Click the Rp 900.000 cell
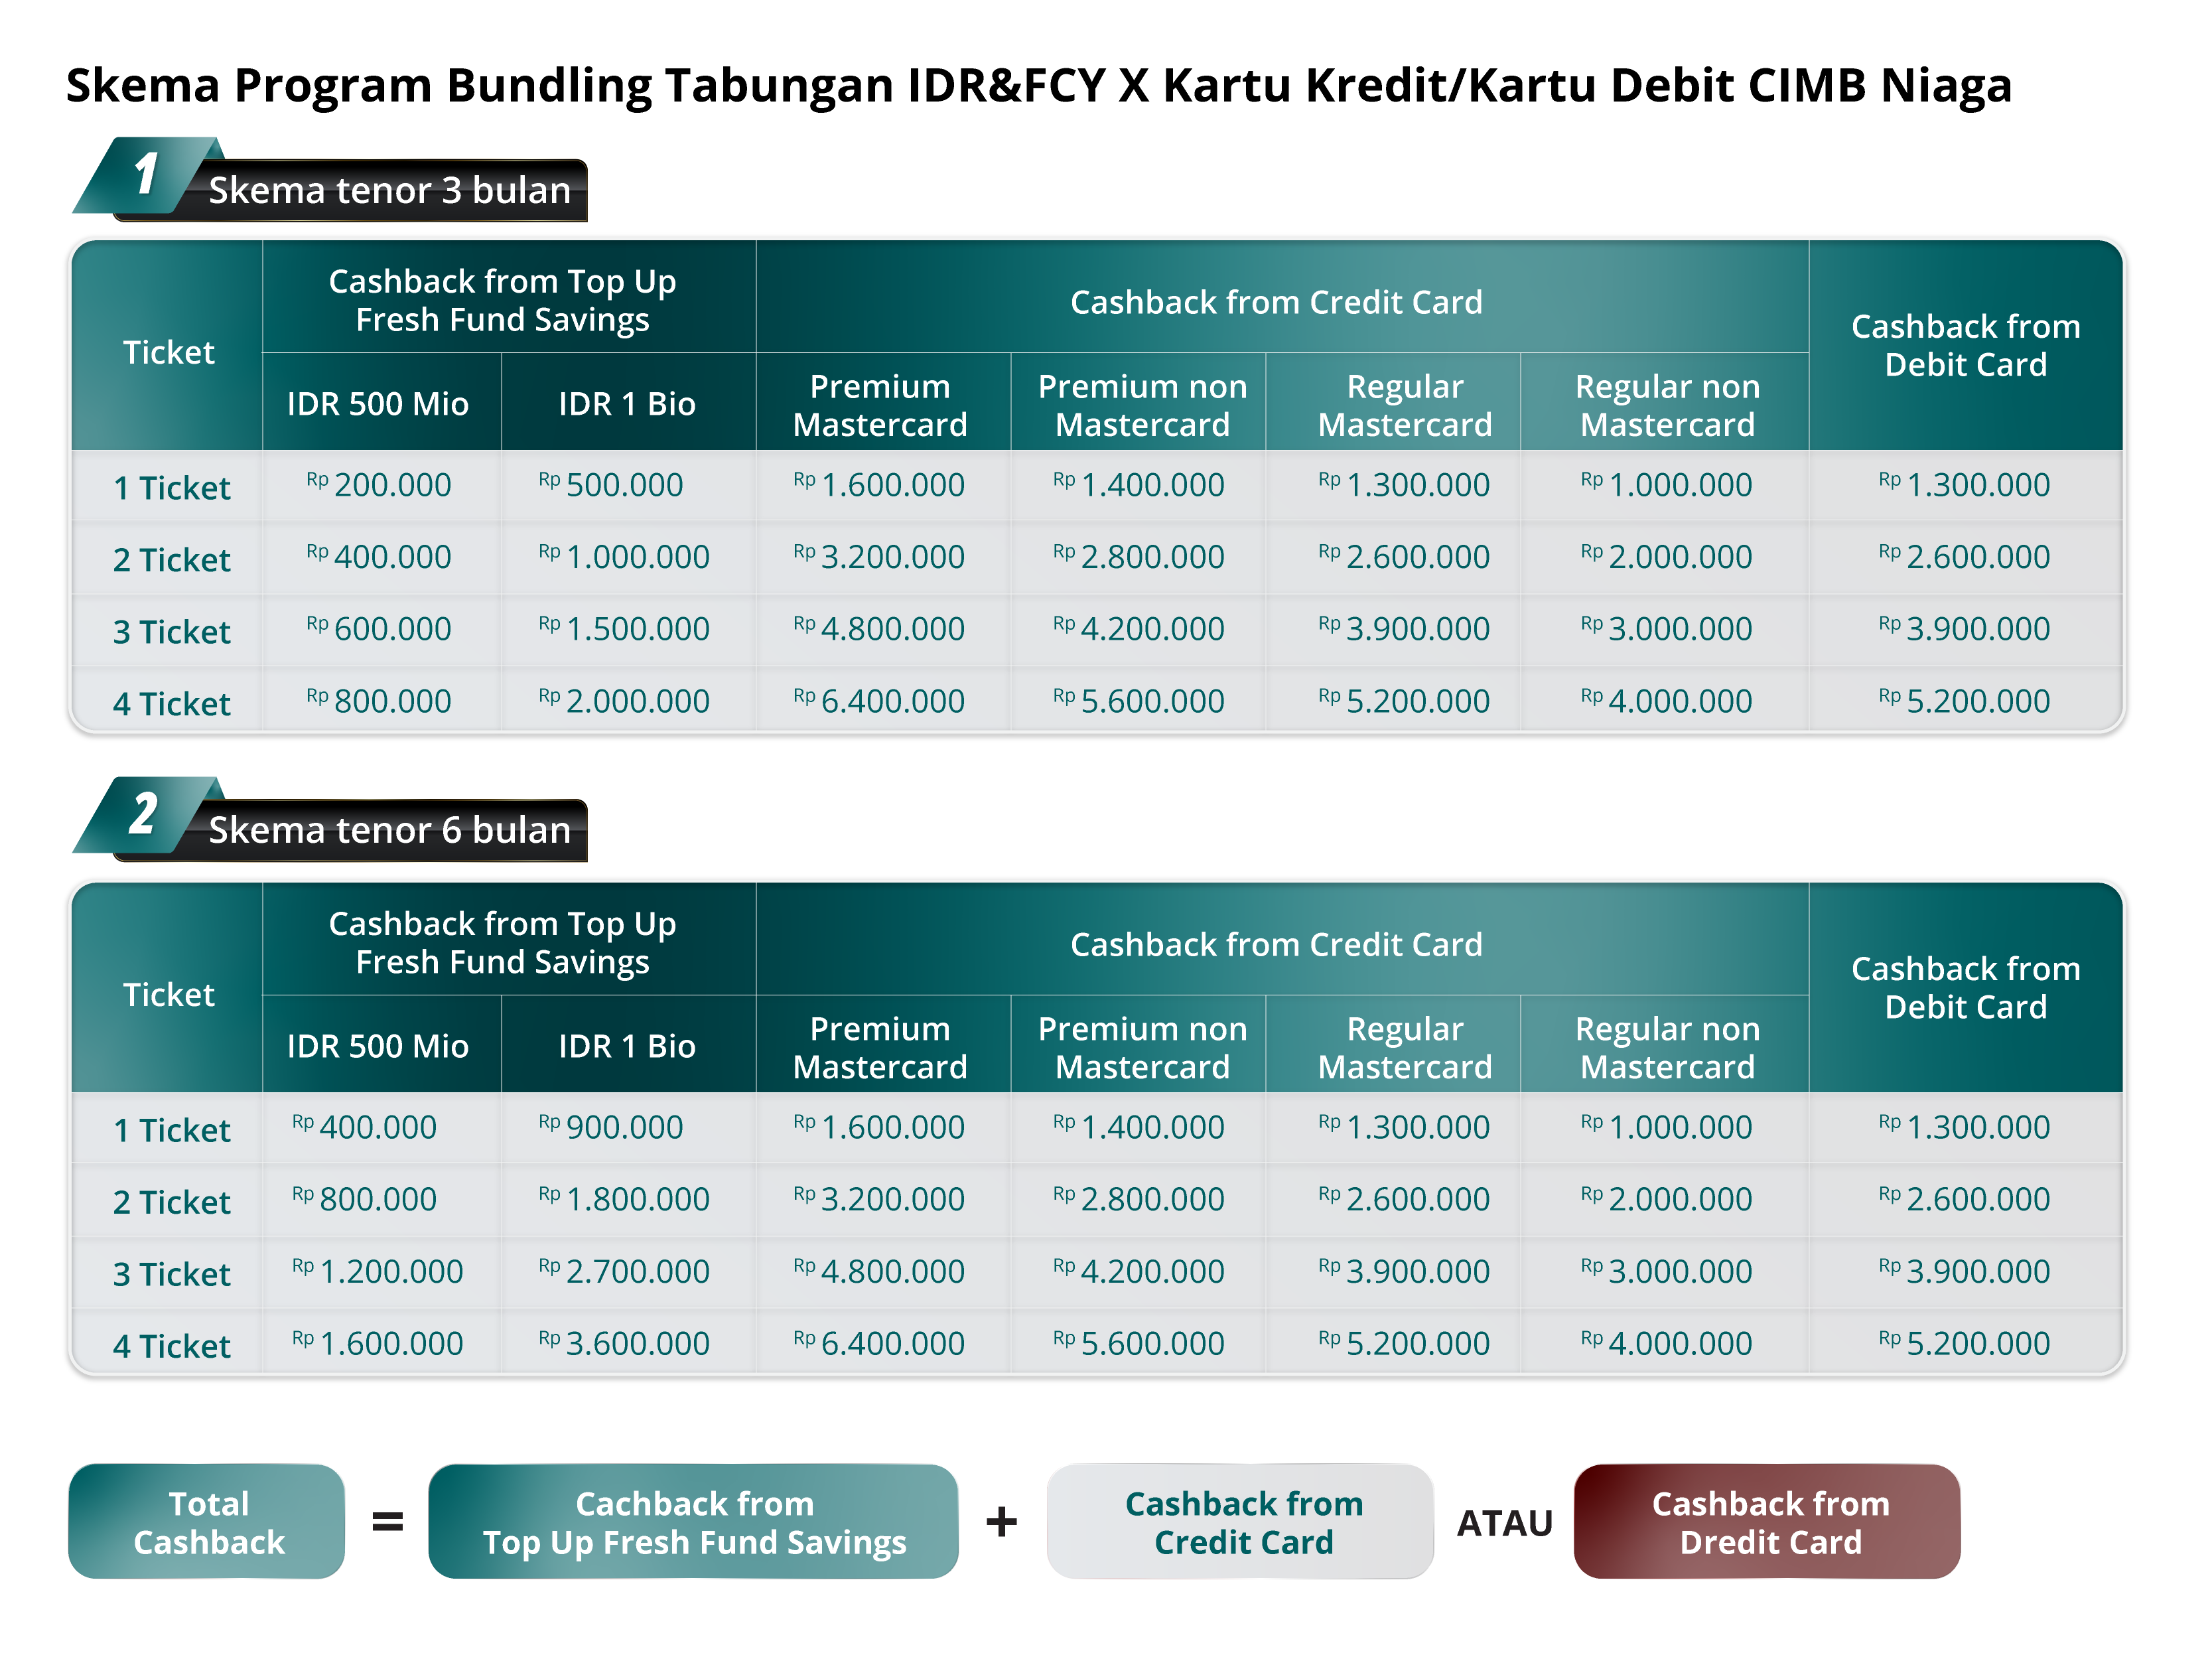The height and width of the screenshot is (1653, 2212). pyautogui.click(x=611, y=1127)
